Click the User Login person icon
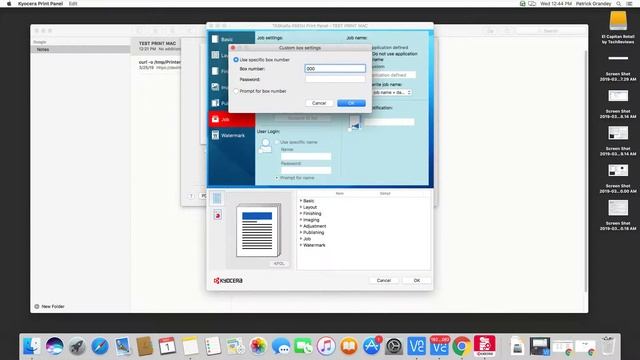Screen dimensions: 640x360 [265, 146]
